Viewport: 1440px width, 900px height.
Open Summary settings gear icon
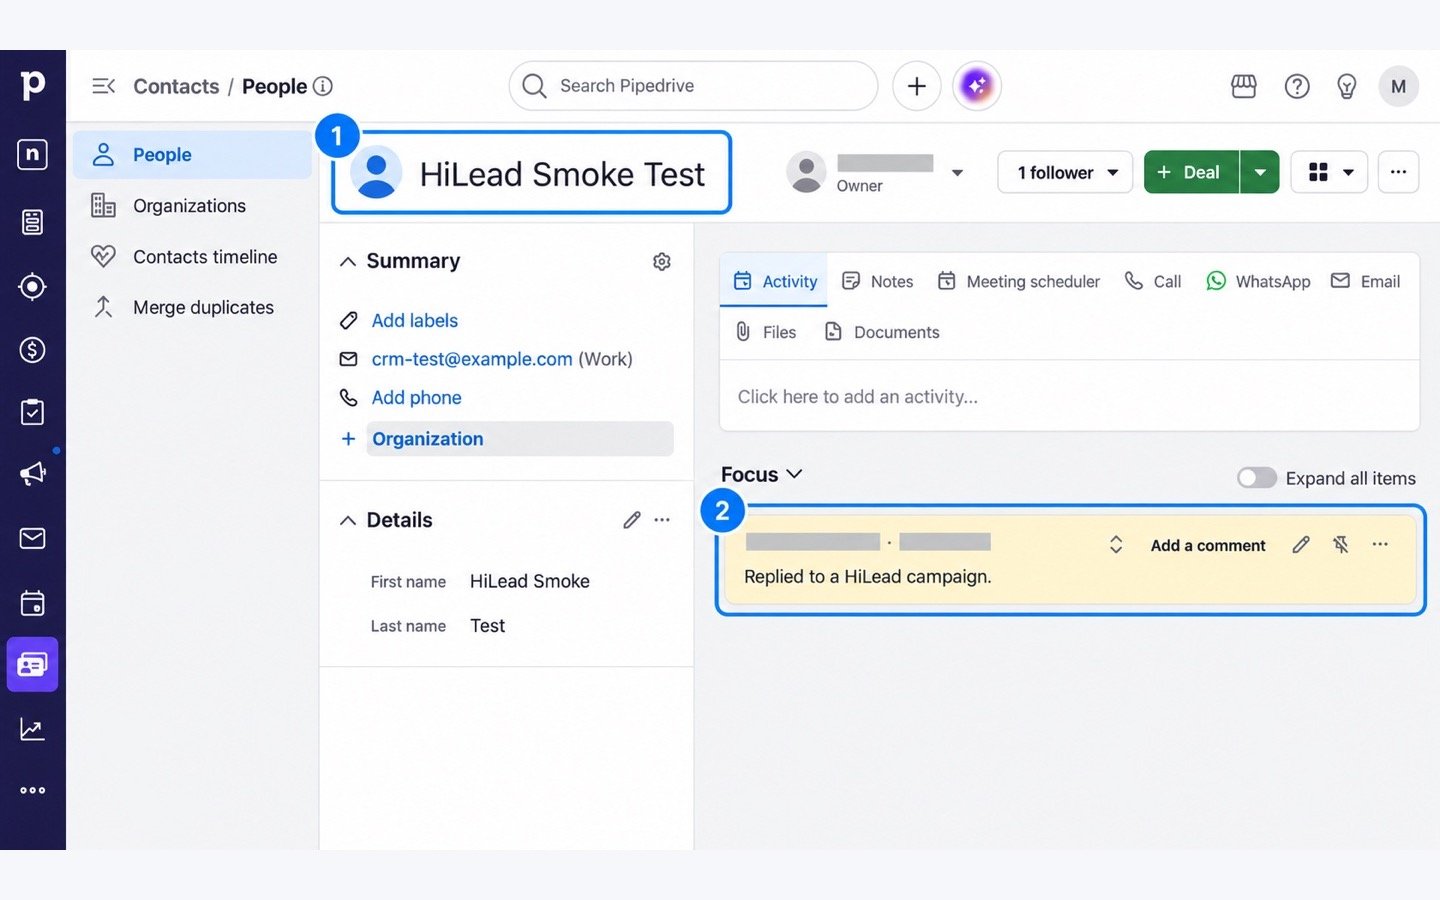coord(662,261)
